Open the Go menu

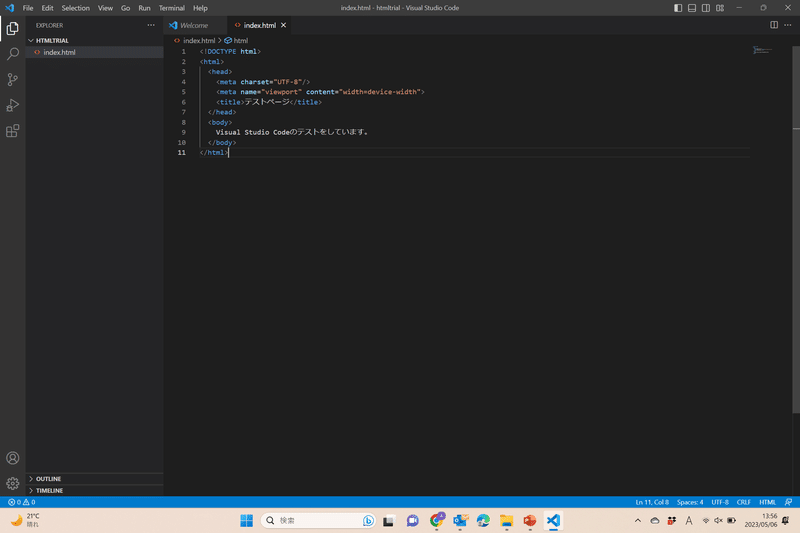point(126,8)
